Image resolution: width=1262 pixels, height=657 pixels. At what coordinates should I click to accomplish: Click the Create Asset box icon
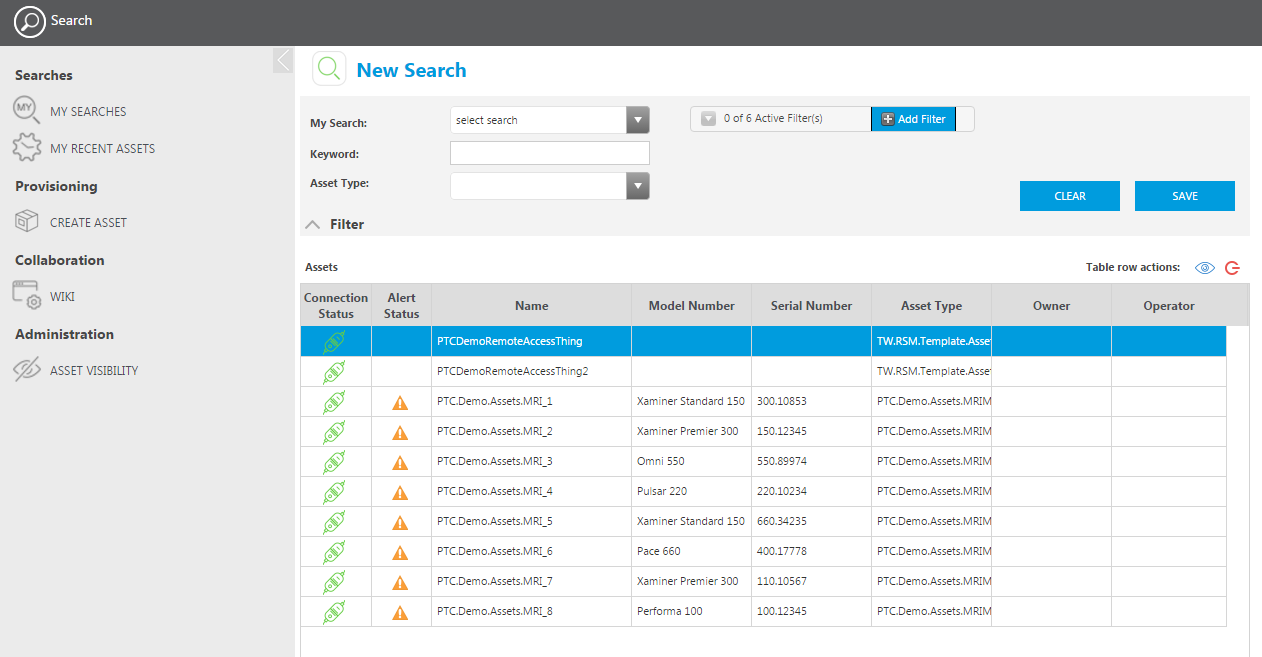[27, 222]
